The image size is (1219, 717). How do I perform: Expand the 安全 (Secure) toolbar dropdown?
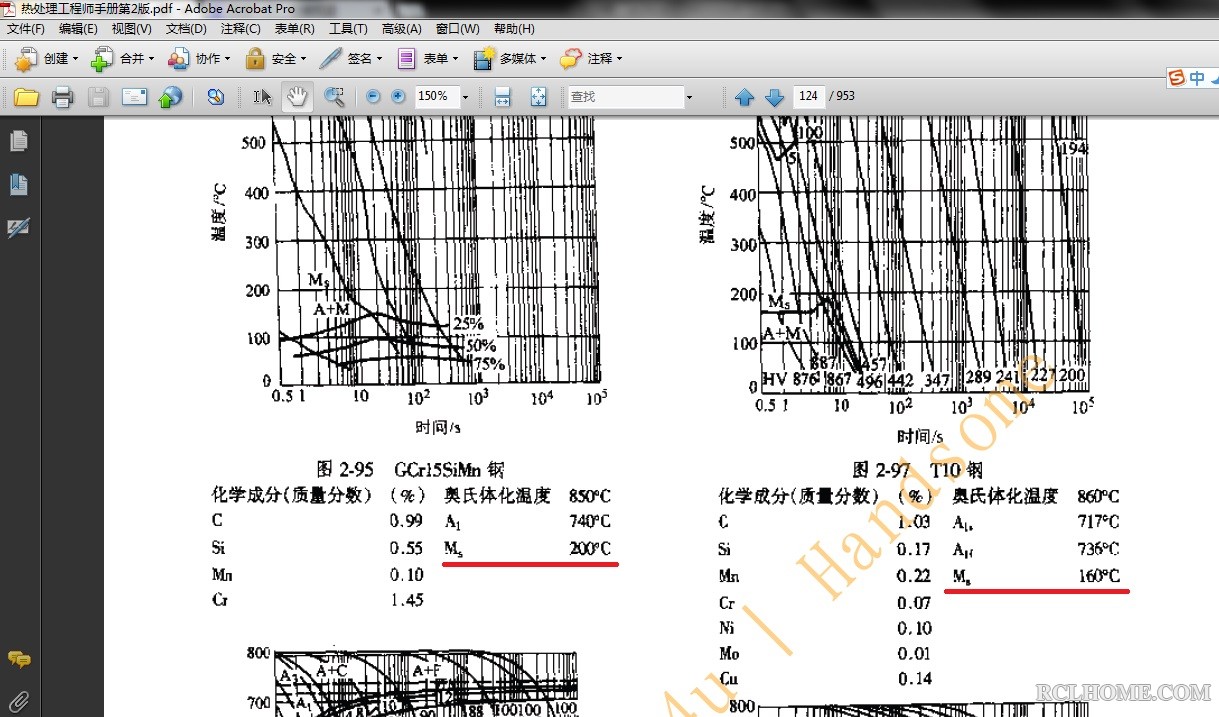[303, 59]
